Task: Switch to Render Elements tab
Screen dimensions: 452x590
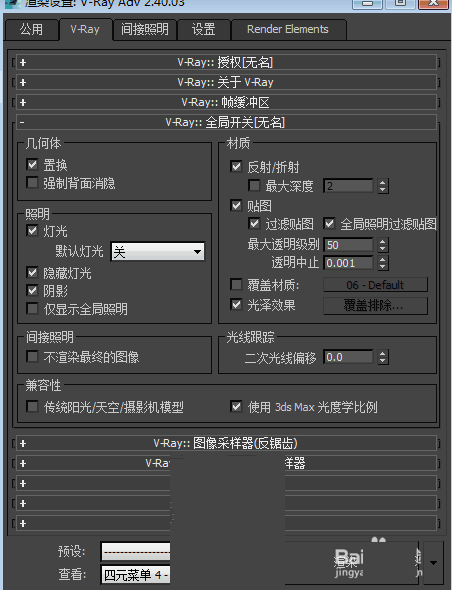Action: coord(288,29)
